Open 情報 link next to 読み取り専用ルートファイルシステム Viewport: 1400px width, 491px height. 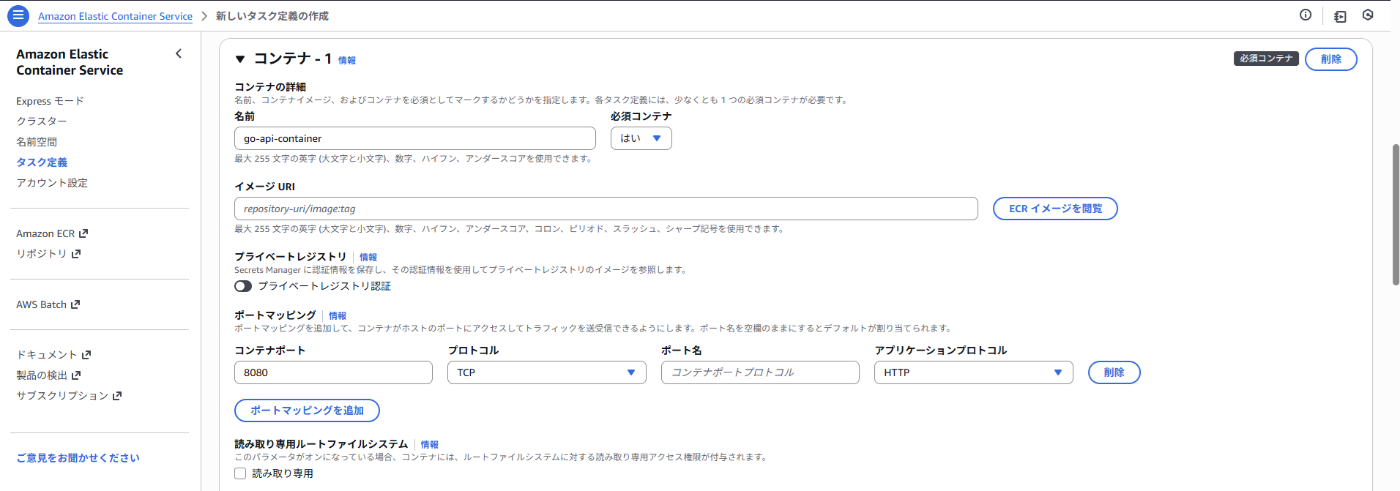pos(429,444)
